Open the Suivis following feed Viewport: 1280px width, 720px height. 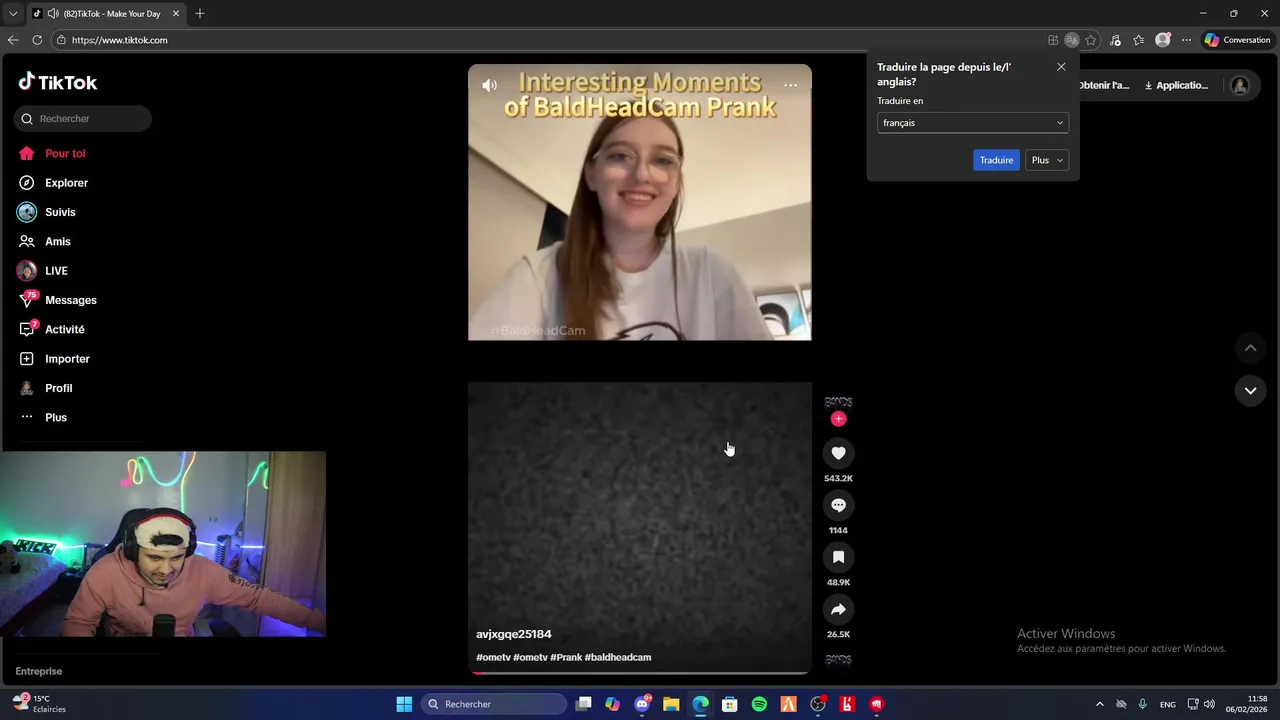click(46, 212)
